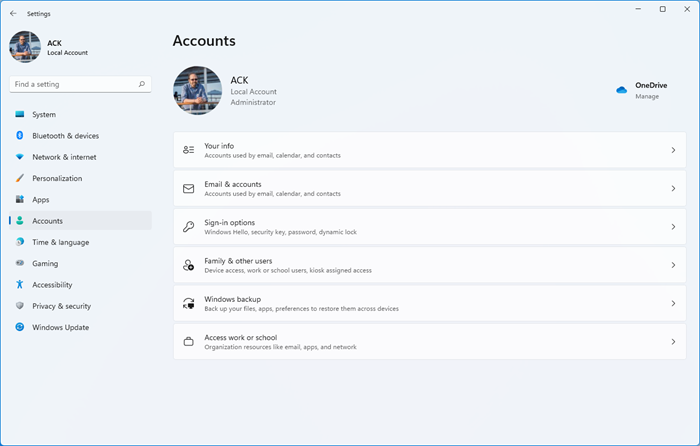700x446 pixels.
Task: Click the Find a setting search field
Action: tap(80, 84)
